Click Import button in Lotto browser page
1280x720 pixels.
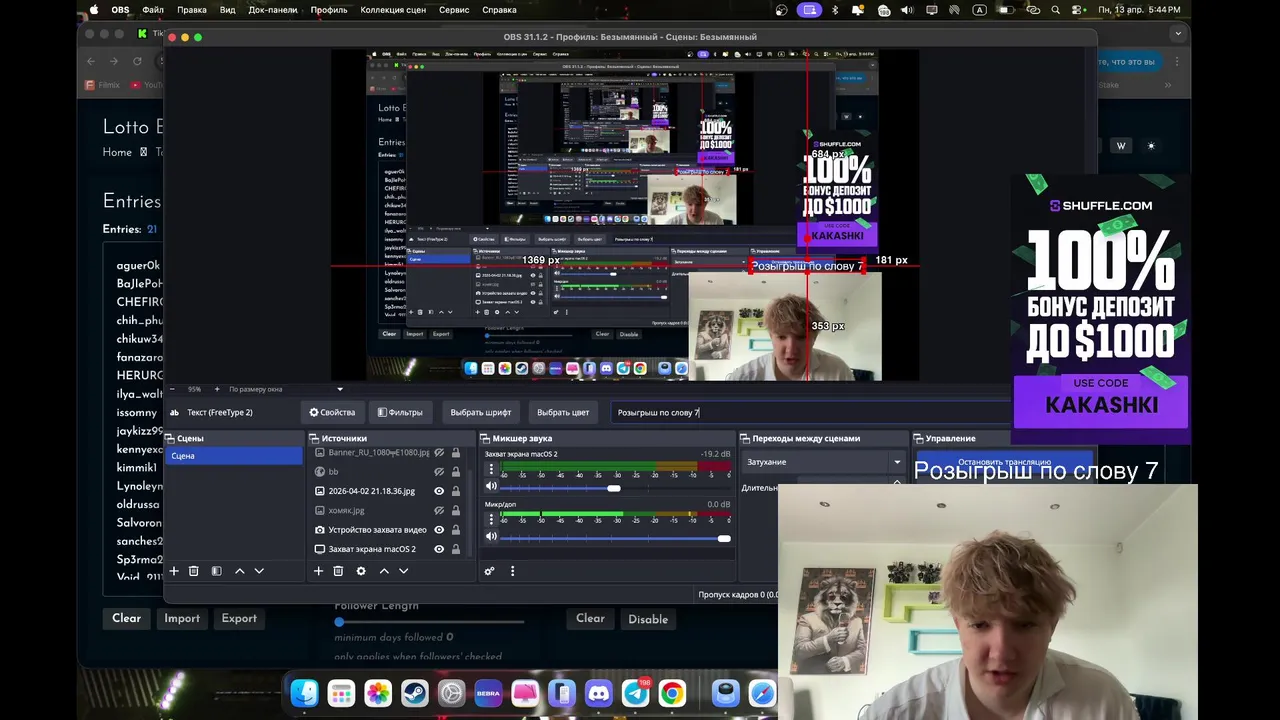pos(182,618)
